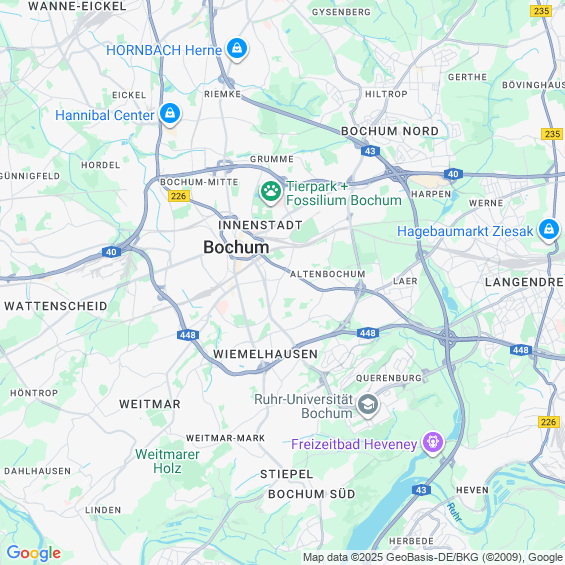Select the blue 43 shield near Heven
This screenshot has height=565, width=565.
421,490
